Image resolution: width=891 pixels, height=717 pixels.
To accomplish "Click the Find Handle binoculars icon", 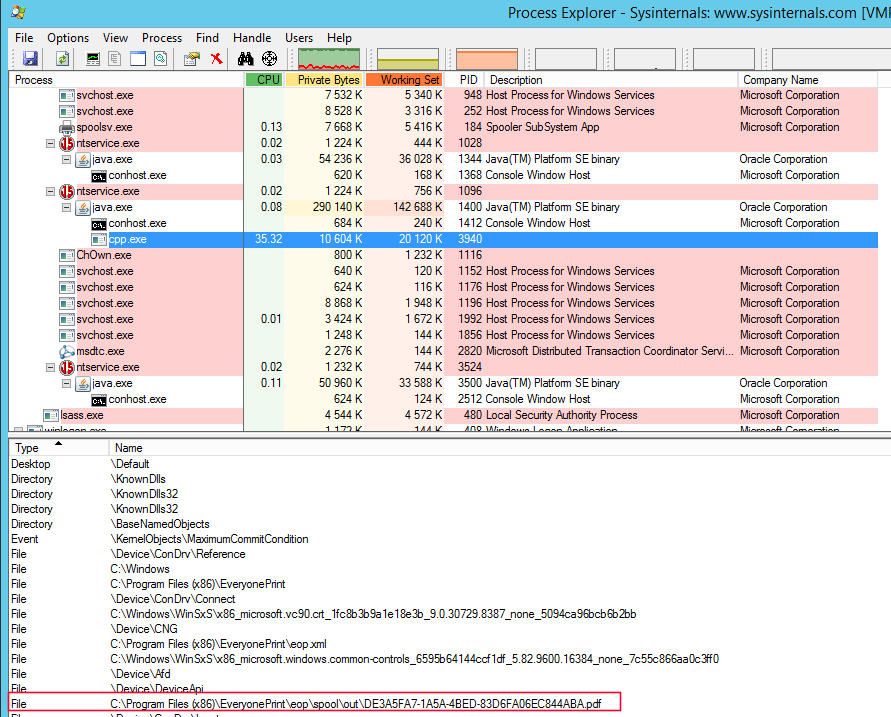I will tap(244, 58).
